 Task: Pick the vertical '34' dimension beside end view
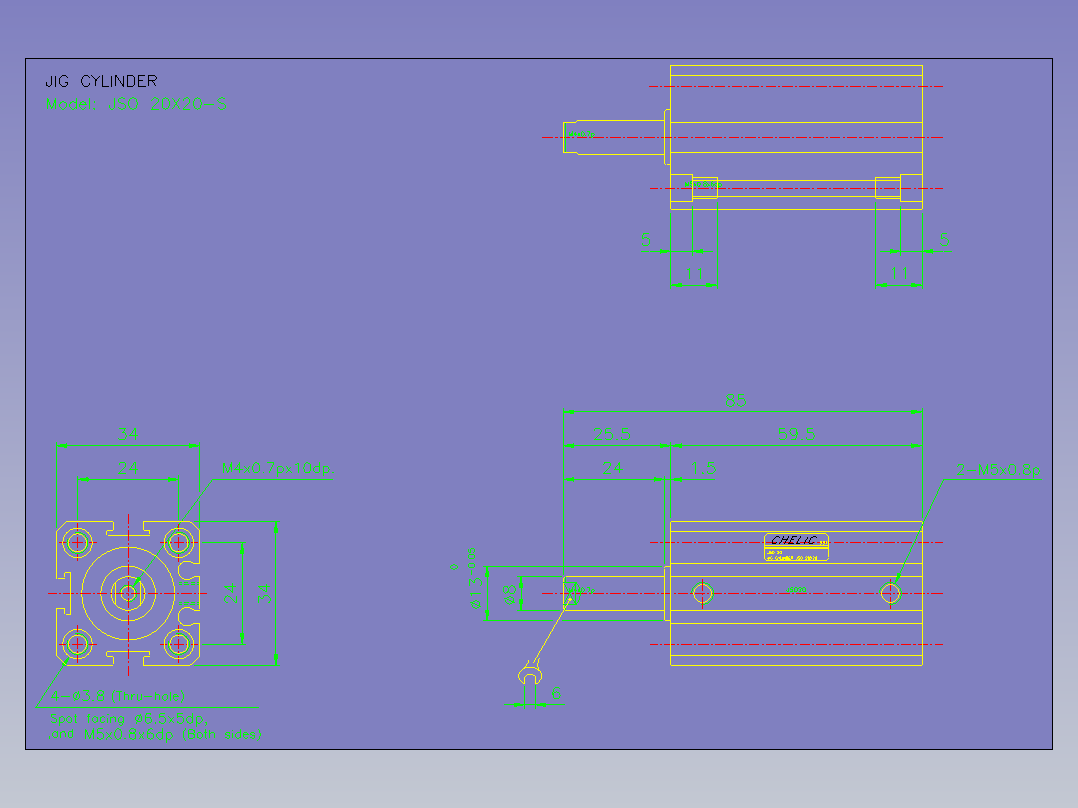pos(265,593)
